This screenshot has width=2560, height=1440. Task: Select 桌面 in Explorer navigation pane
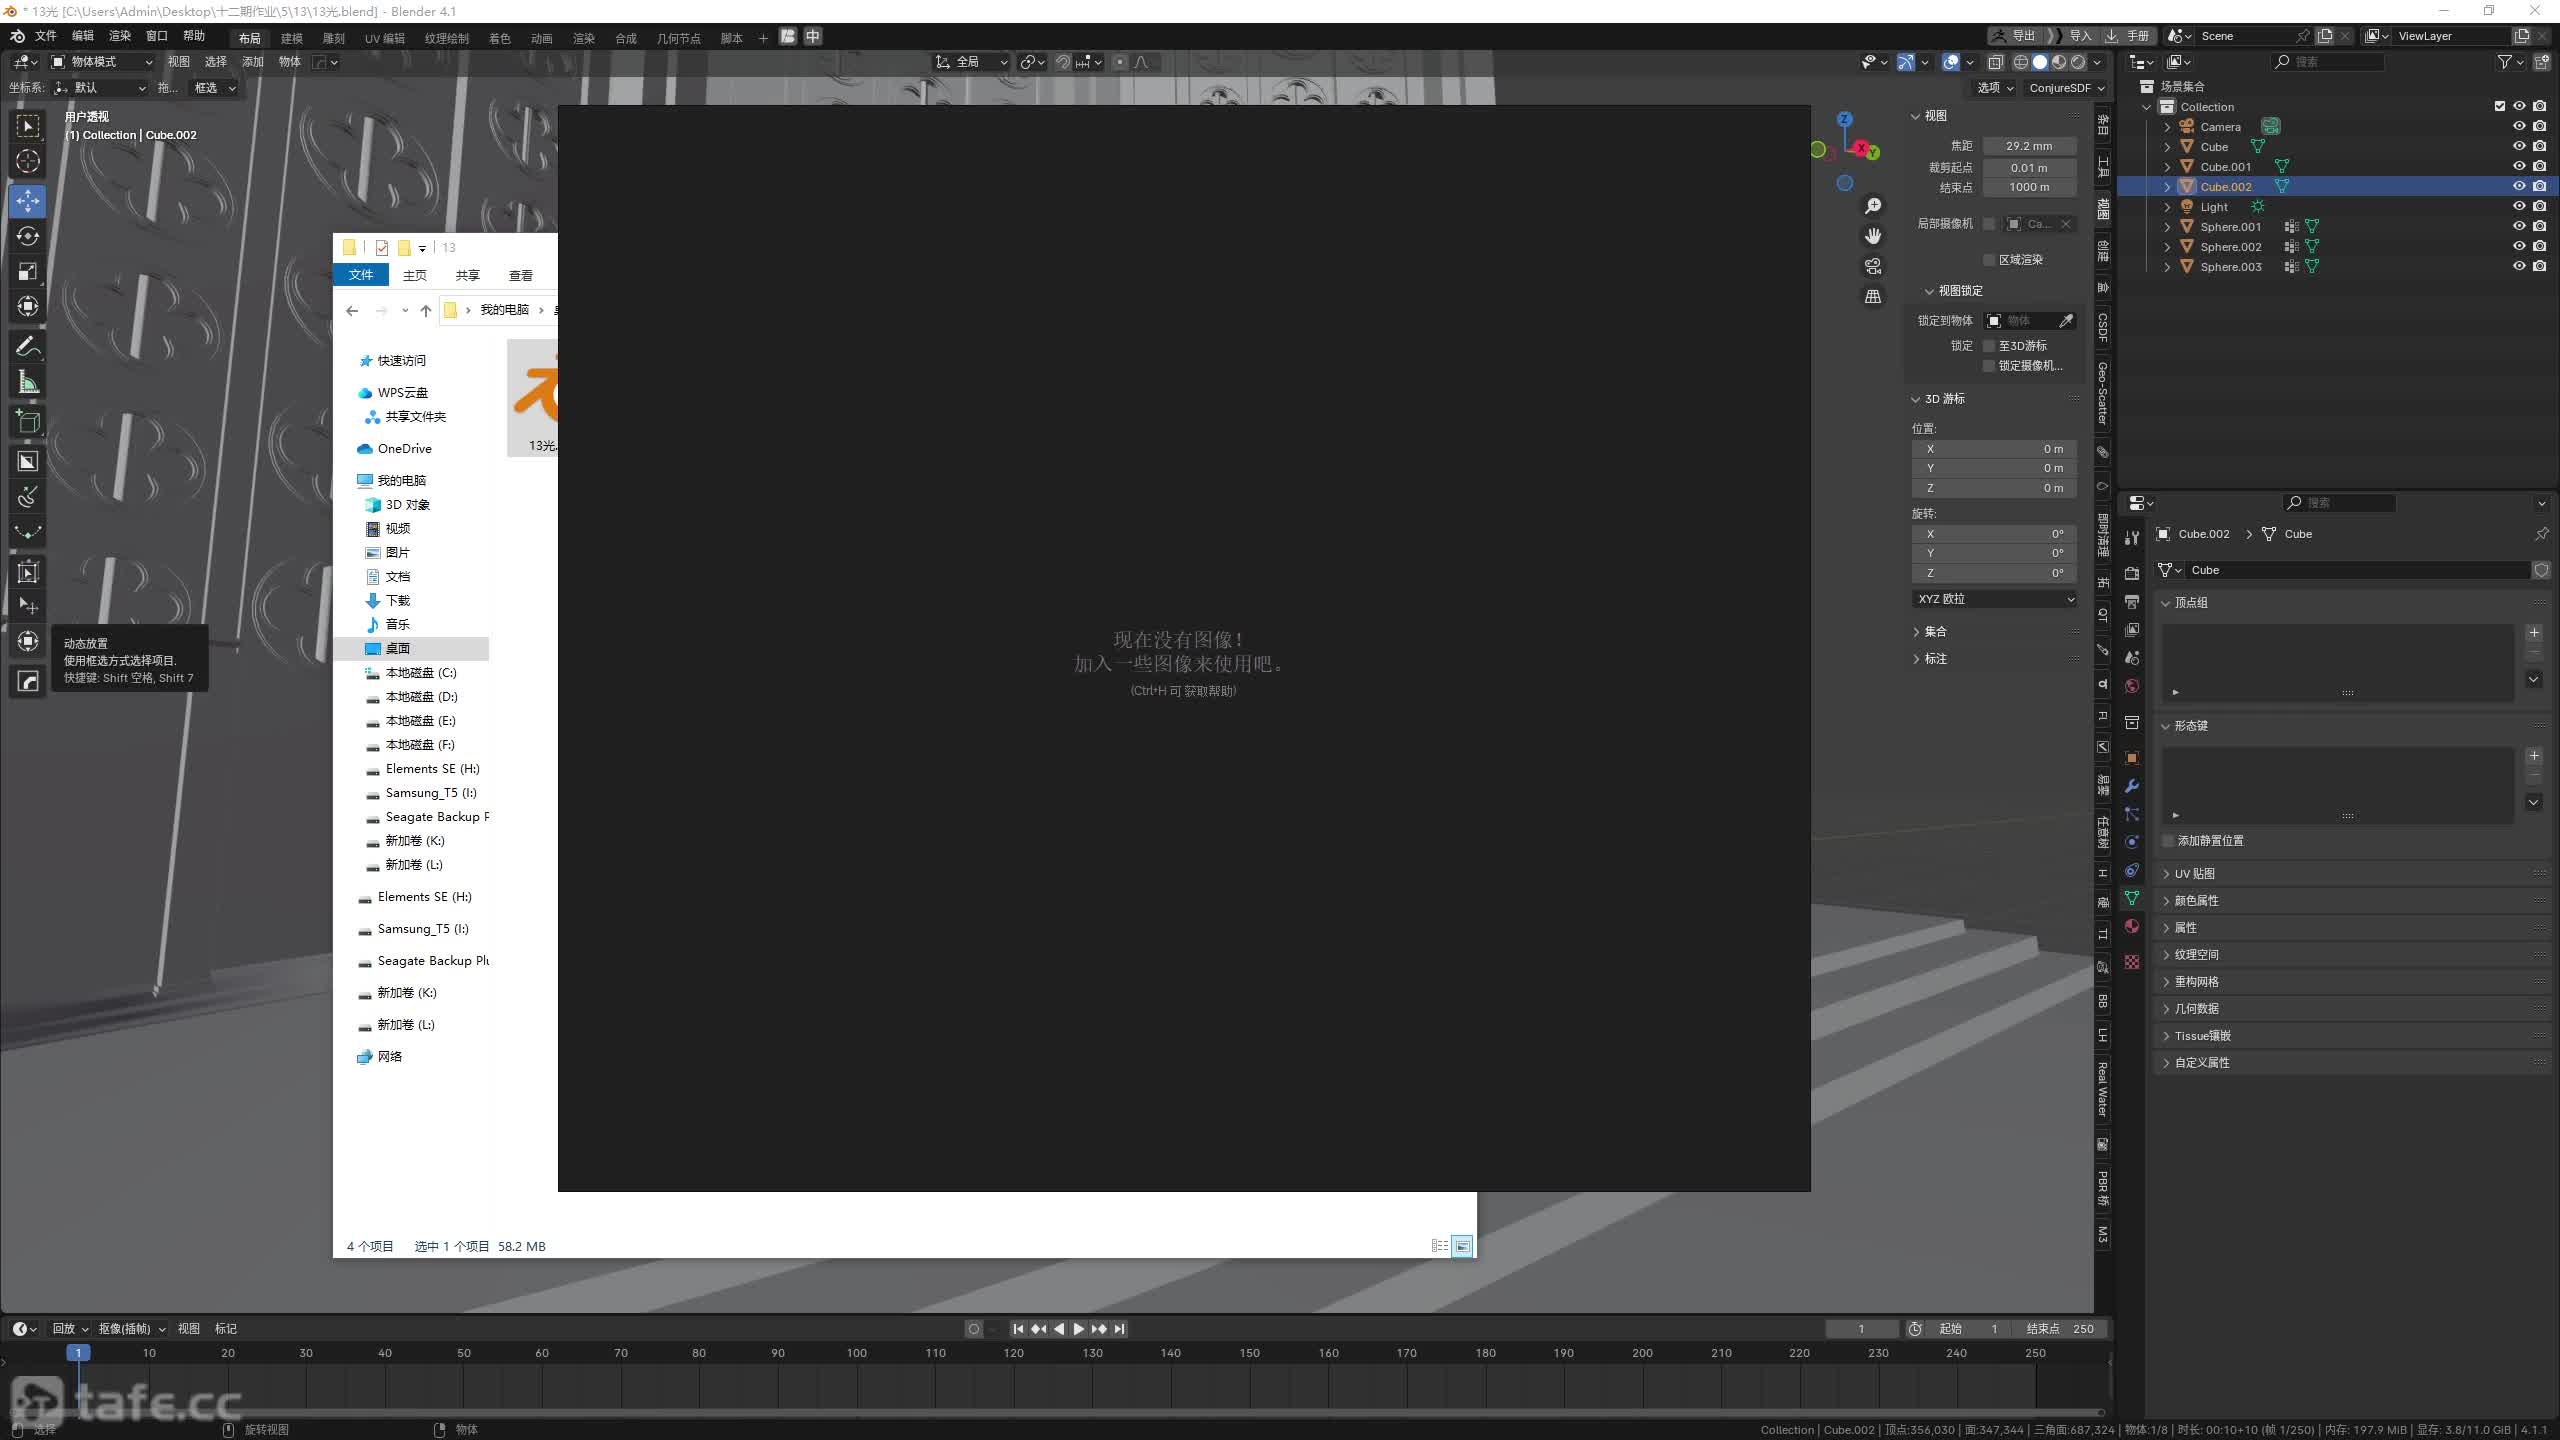pos(398,649)
